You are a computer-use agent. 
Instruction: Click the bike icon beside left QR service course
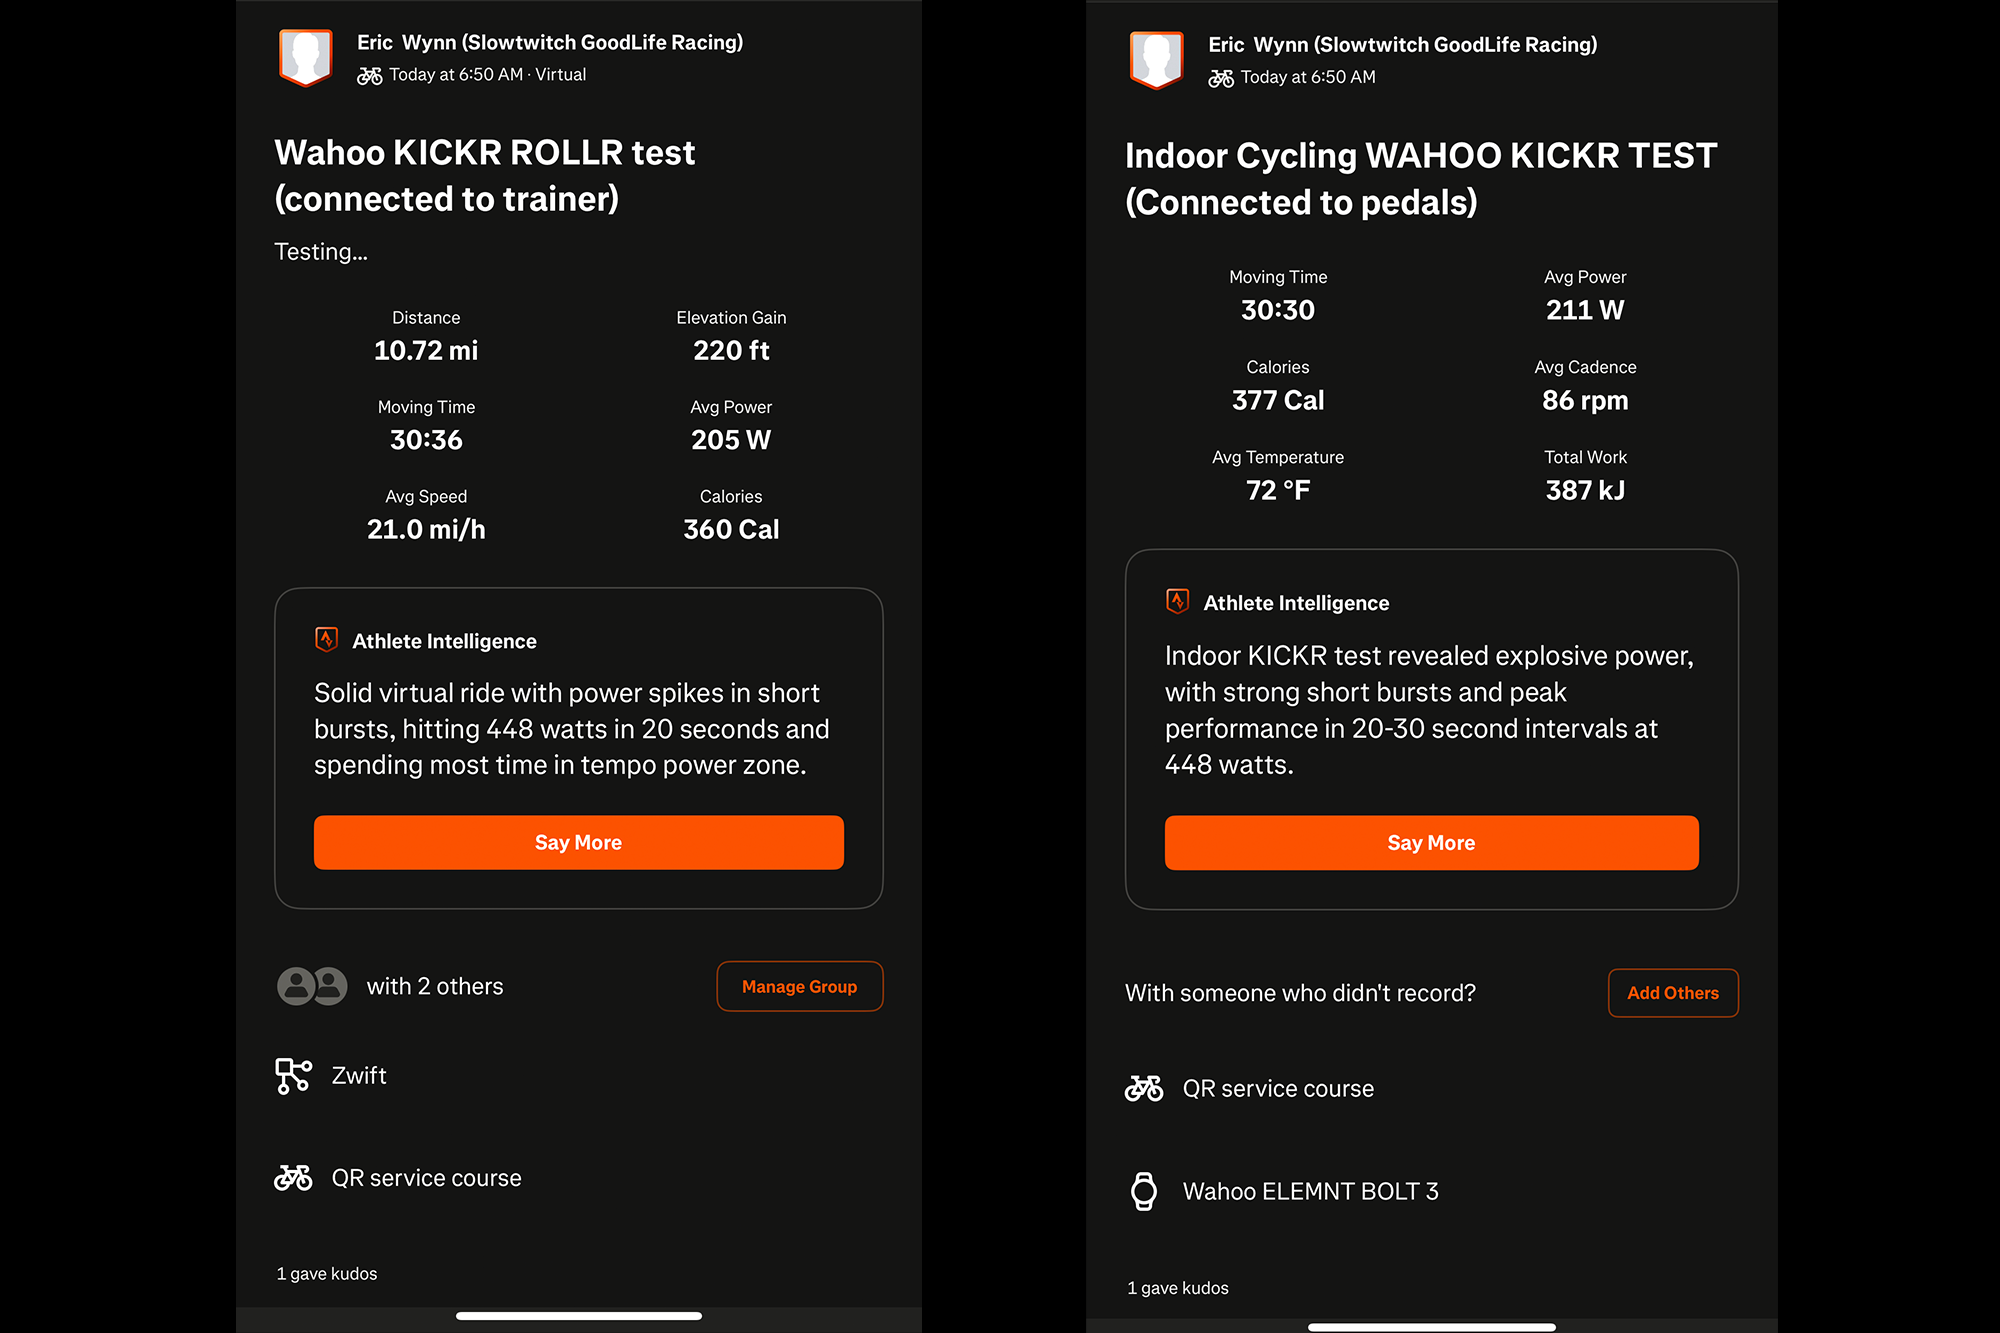coord(293,1178)
